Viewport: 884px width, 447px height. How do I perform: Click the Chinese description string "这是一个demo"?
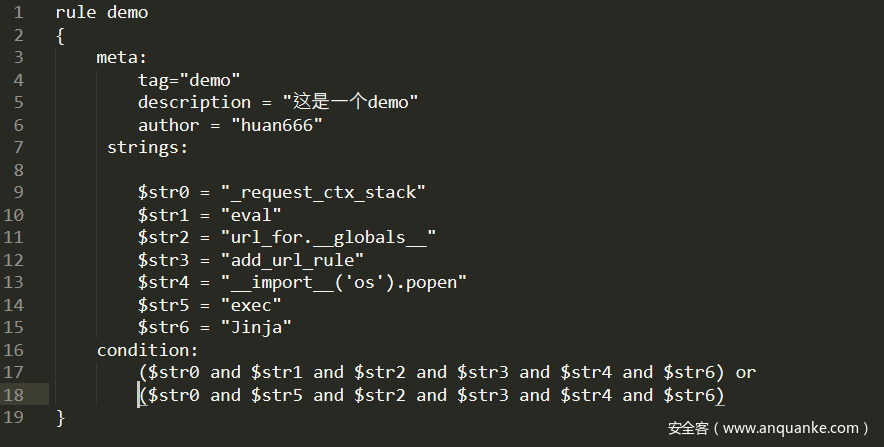point(350,102)
